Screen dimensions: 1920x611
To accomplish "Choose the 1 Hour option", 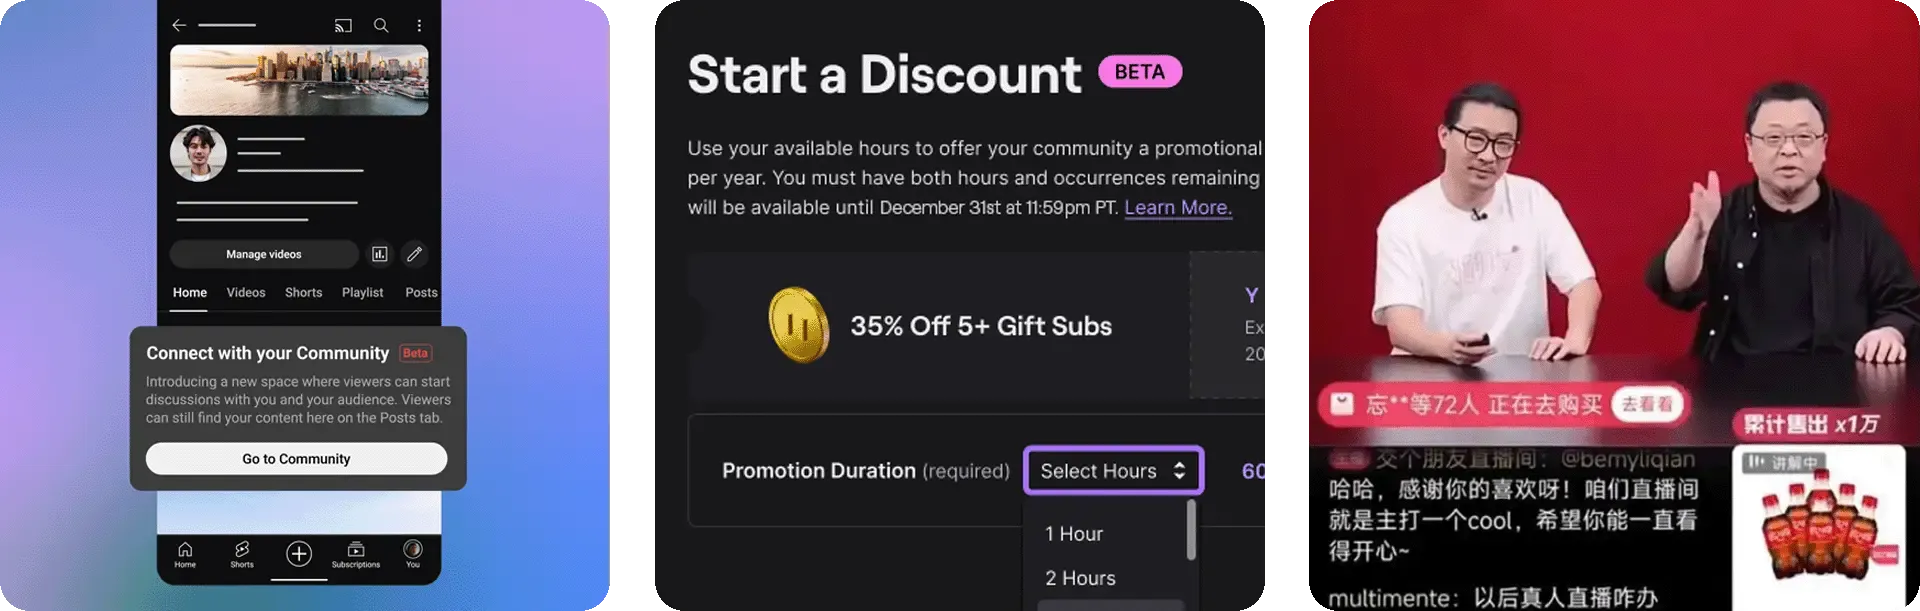I will pos(1074,534).
